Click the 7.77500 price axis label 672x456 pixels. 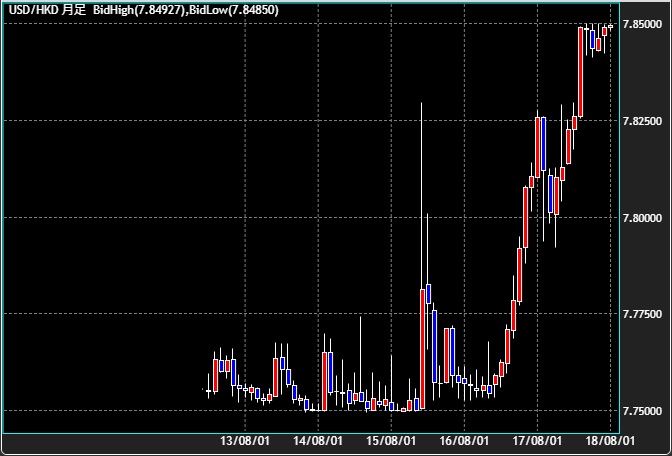tap(642, 315)
